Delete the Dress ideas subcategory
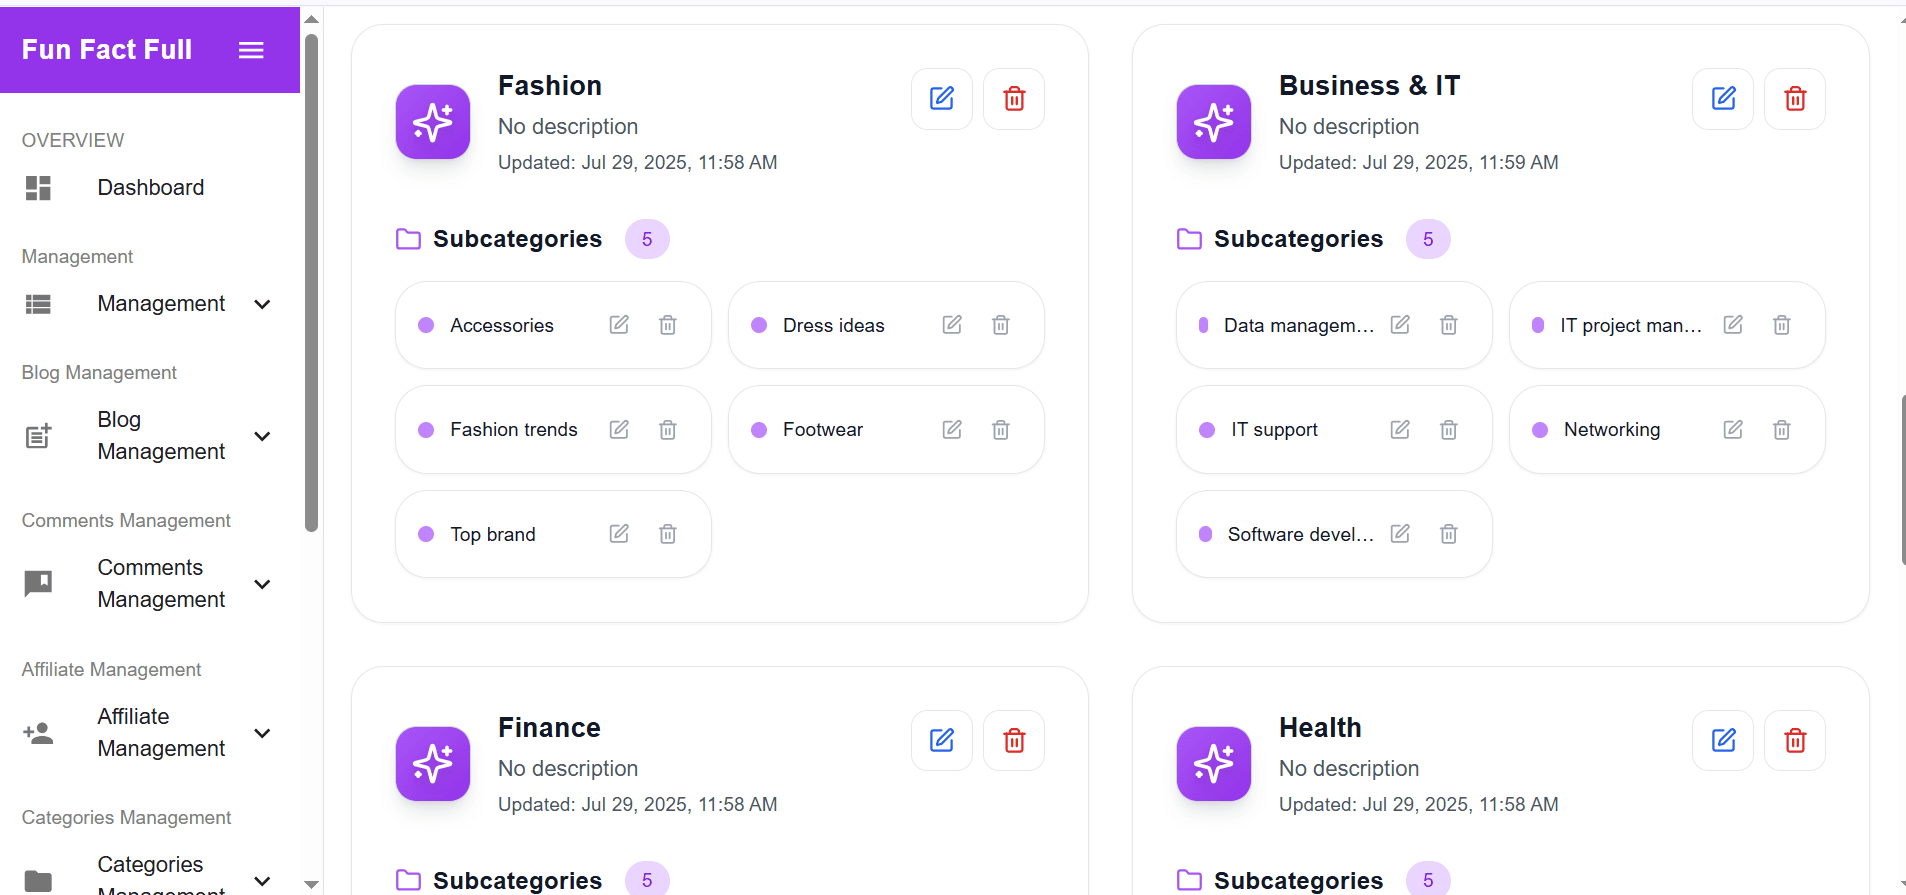Image resolution: width=1906 pixels, height=895 pixels. (1001, 325)
